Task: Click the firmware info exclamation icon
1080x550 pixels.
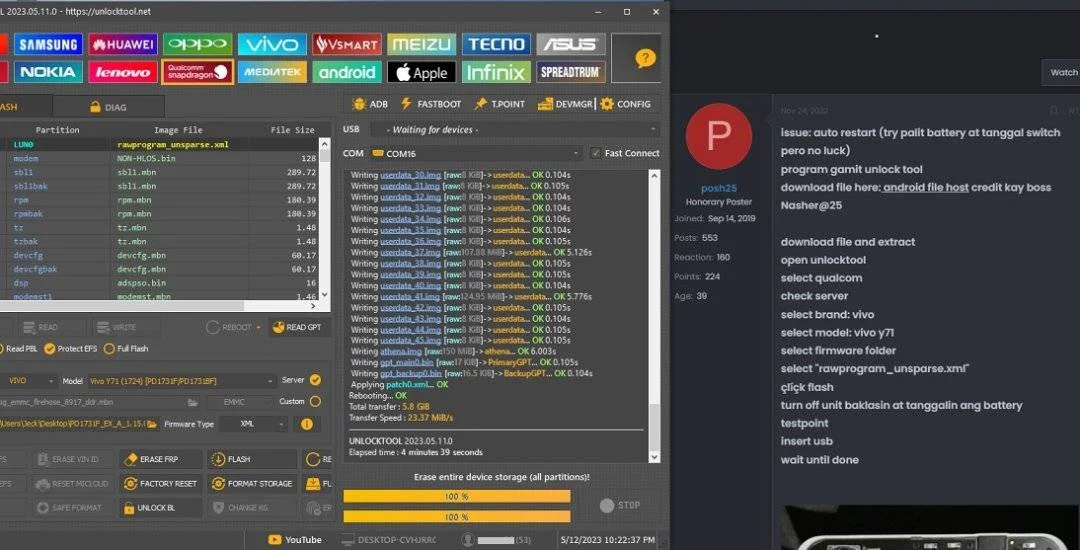Action: [307, 424]
